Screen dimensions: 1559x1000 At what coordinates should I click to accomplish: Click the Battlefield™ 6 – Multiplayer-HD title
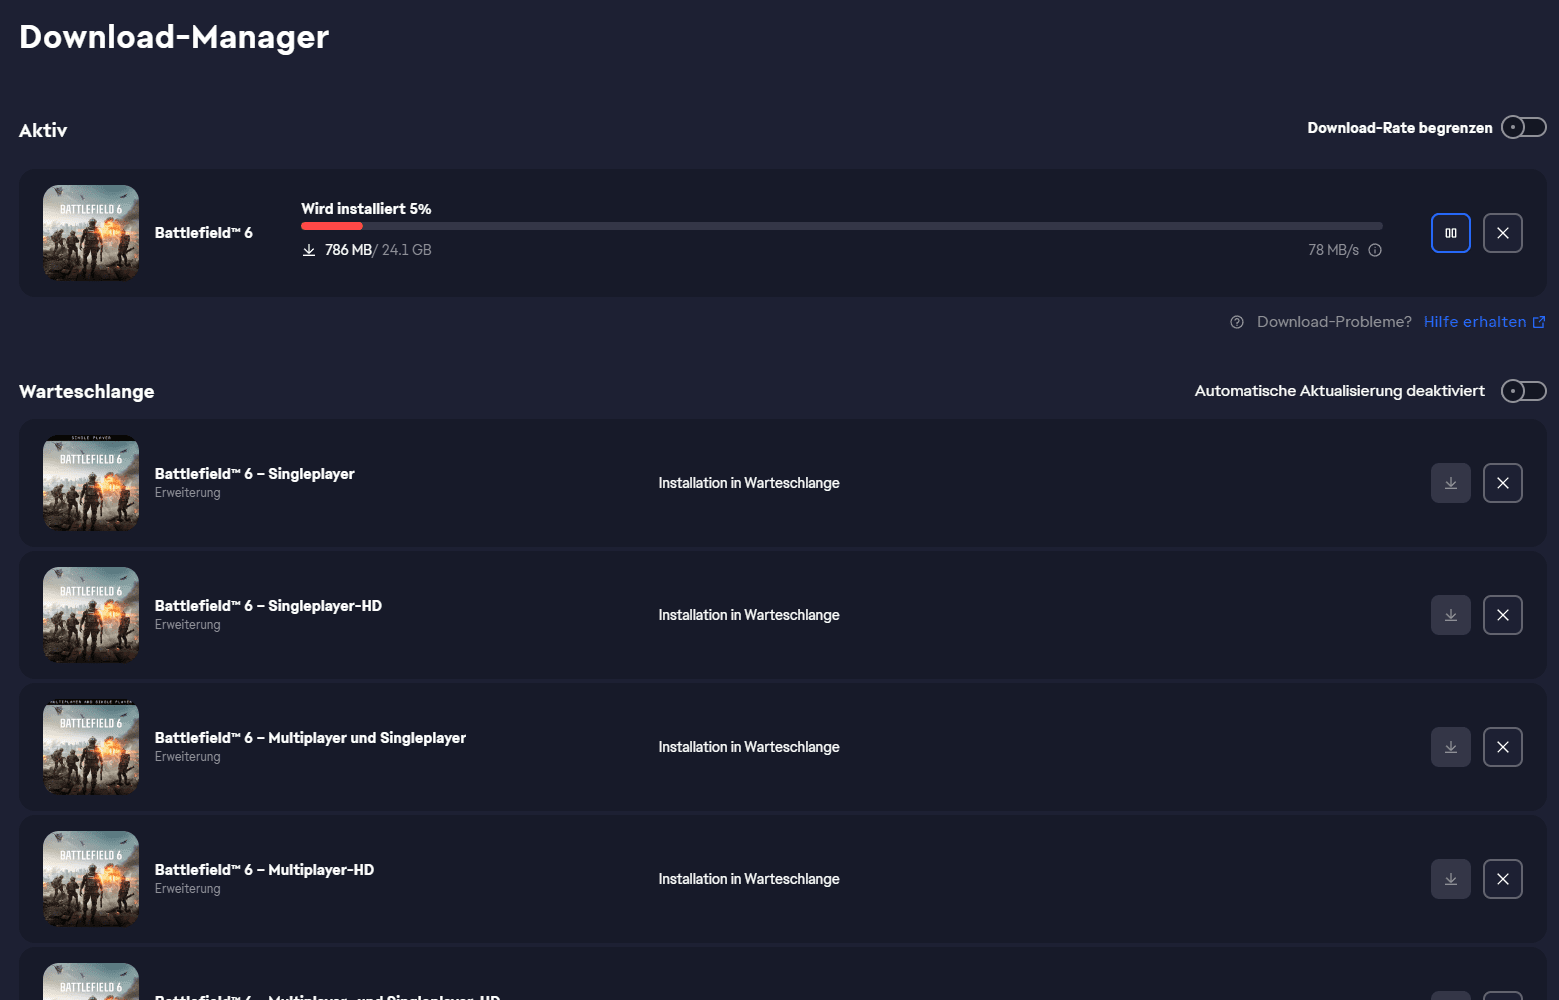pyautogui.click(x=264, y=870)
